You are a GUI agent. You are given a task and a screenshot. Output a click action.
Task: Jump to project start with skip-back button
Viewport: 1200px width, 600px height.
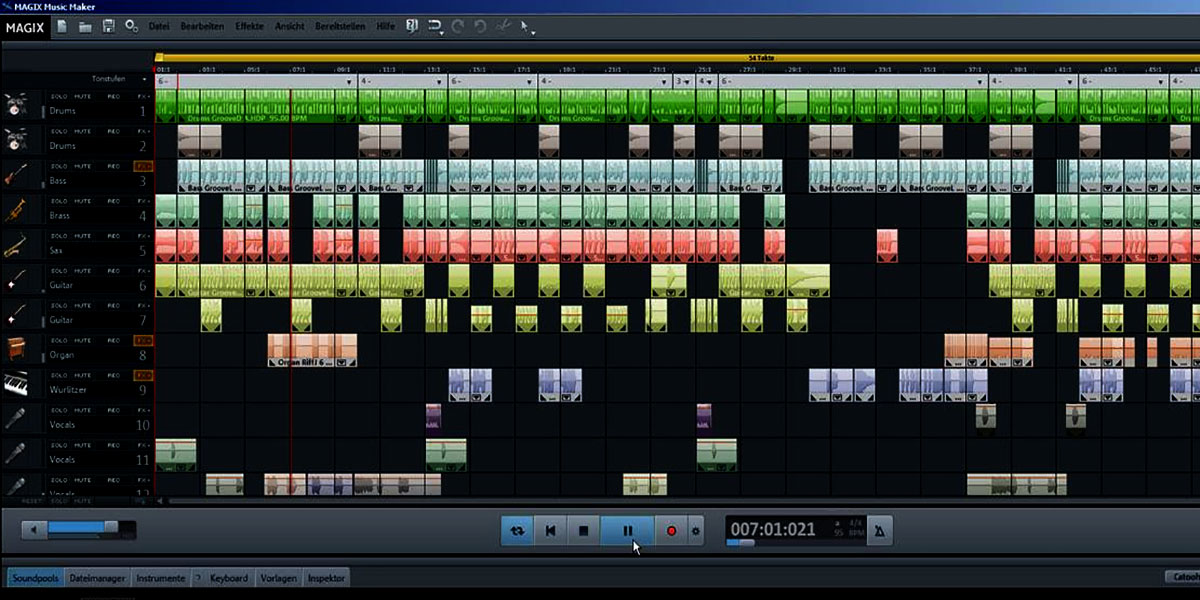(x=550, y=531)
